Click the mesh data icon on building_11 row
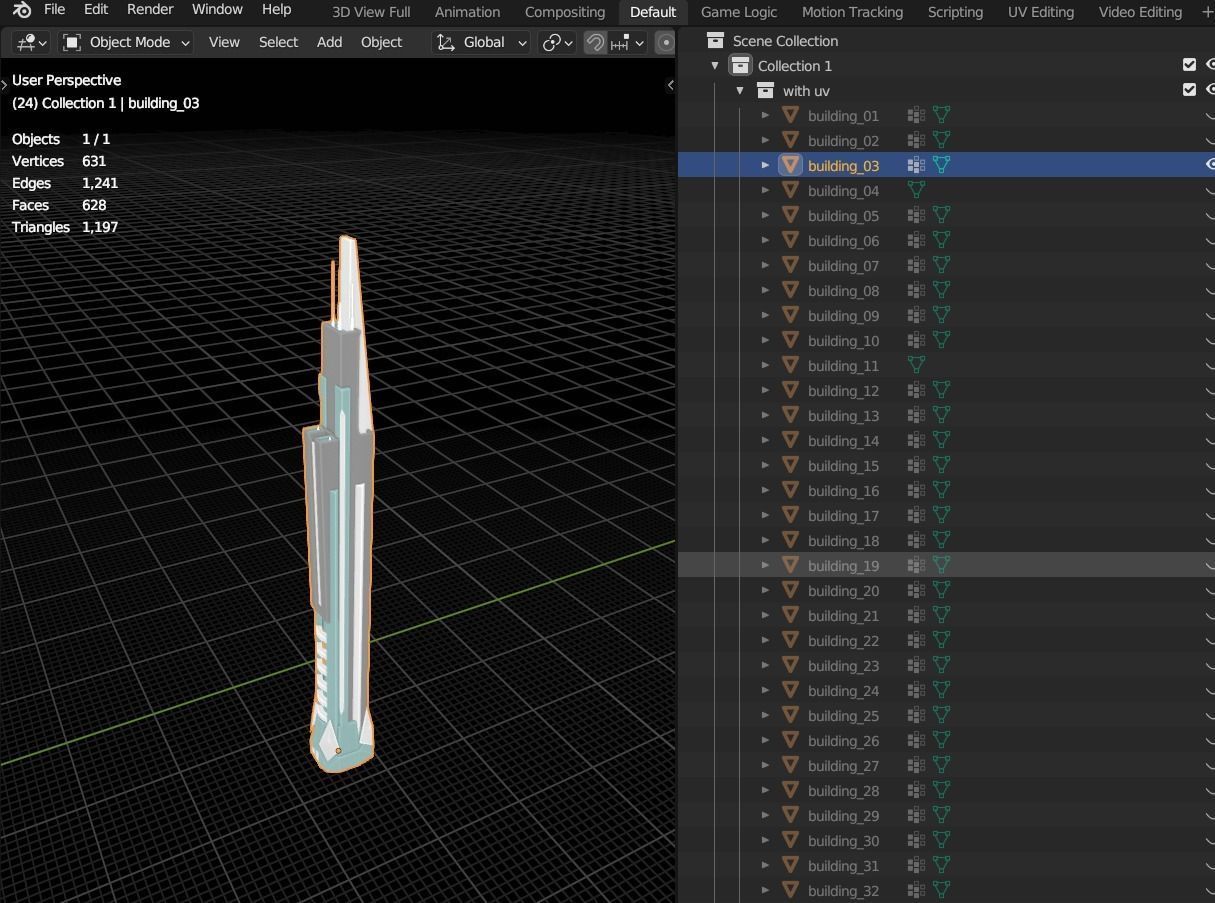The height and width of the screenshot is (903, 1215). 915,365
